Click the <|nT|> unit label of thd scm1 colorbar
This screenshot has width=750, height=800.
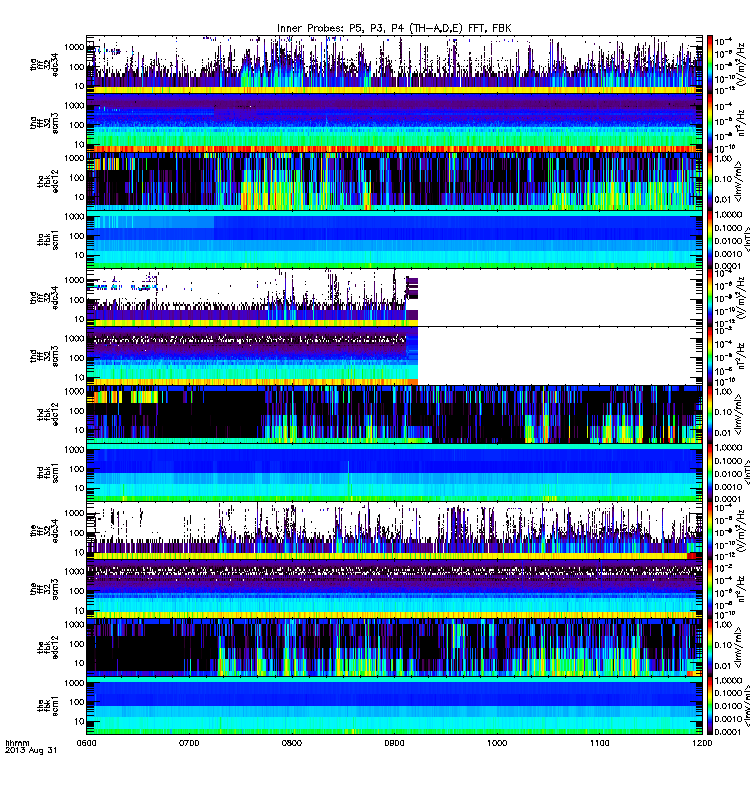click(x=746, y=472)
